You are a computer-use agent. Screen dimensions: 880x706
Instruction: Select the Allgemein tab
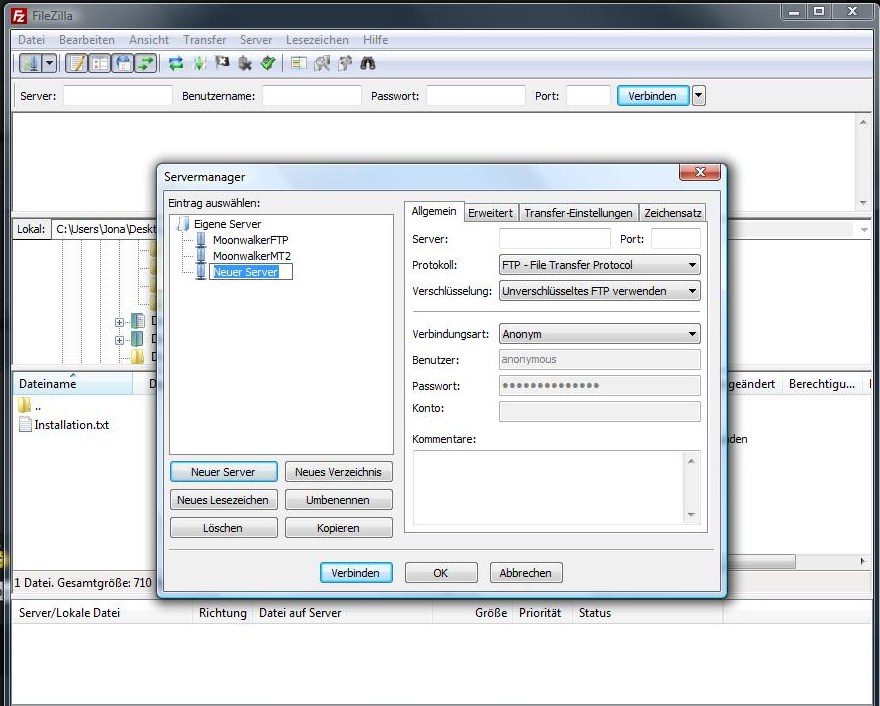pos(434,212)
